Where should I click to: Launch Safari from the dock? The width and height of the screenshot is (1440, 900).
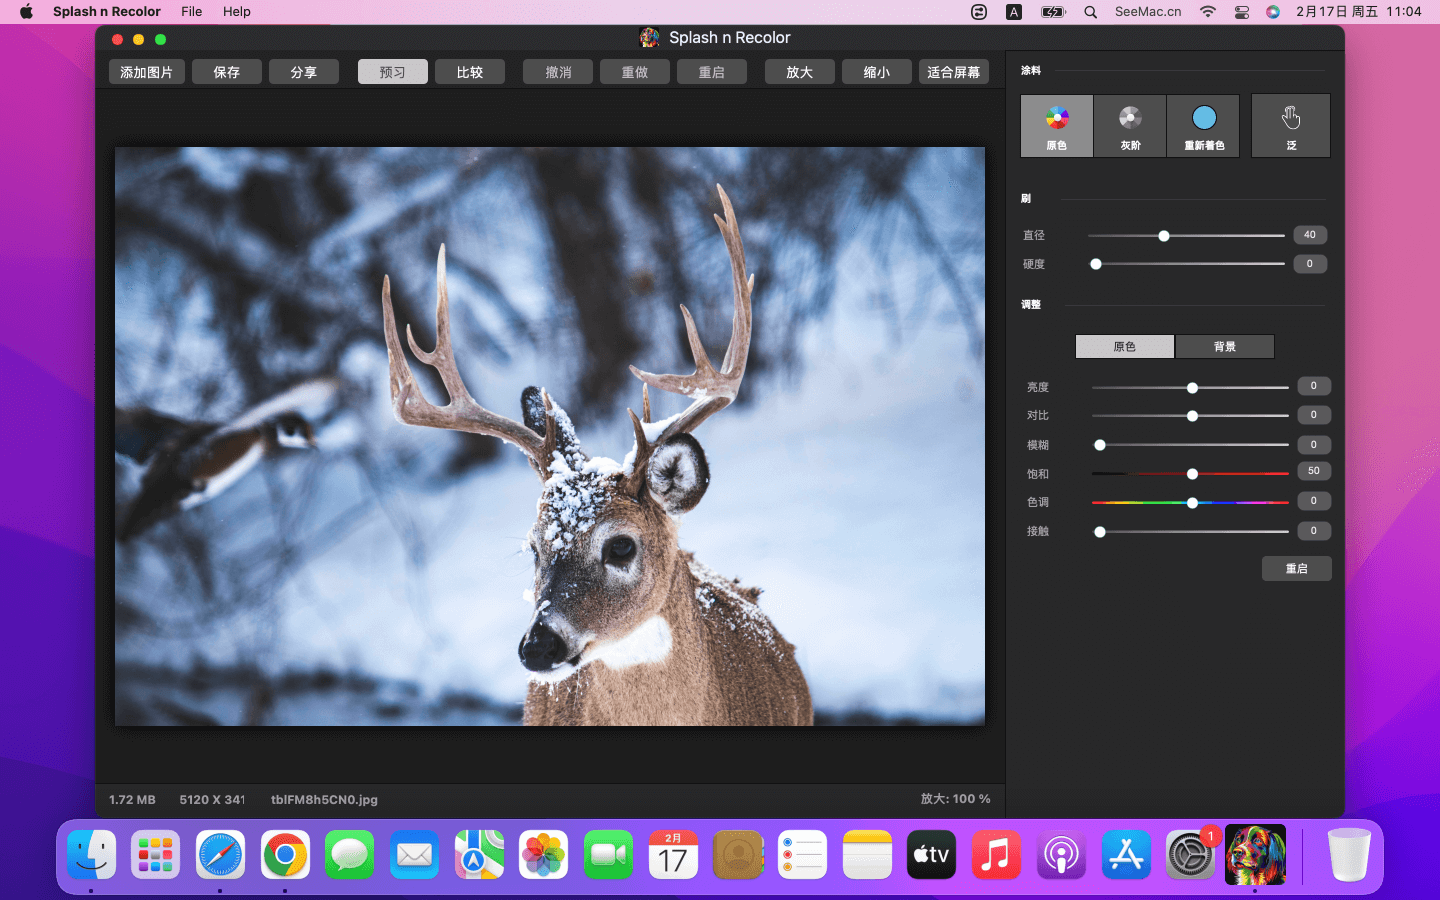coord(220,856)
